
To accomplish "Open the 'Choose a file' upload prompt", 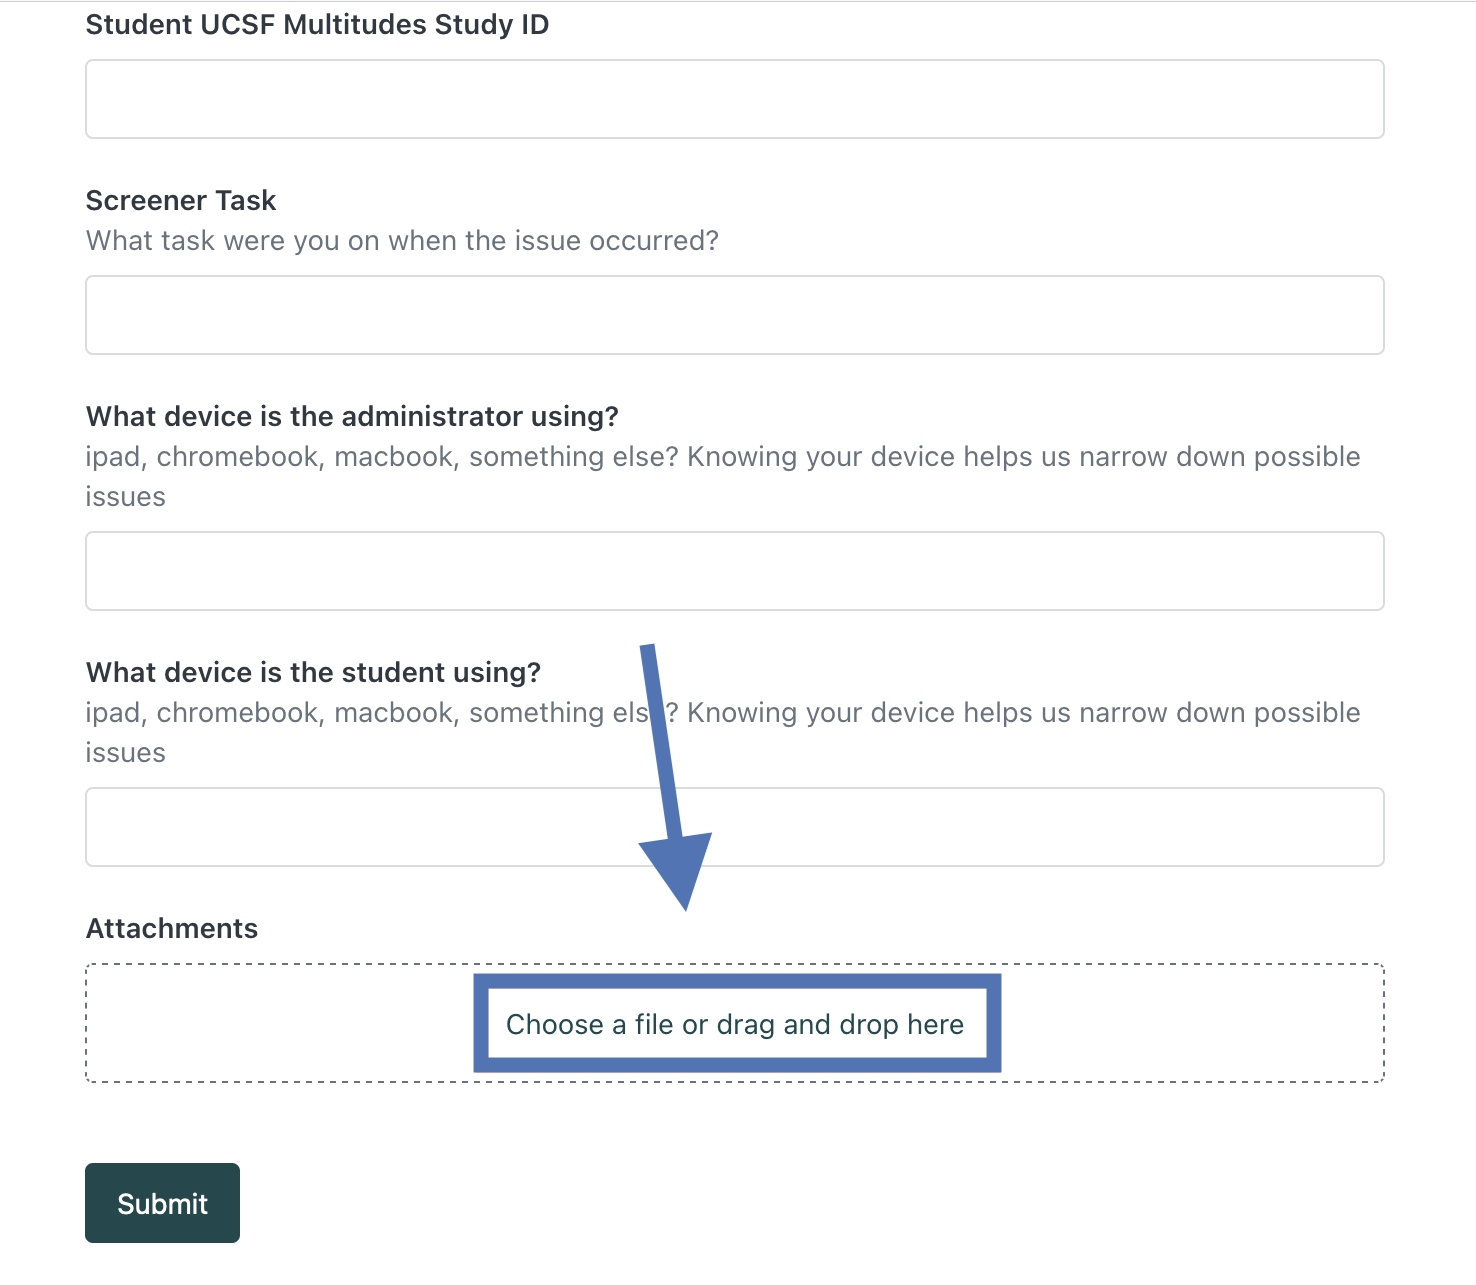I will coord(735,1024).
